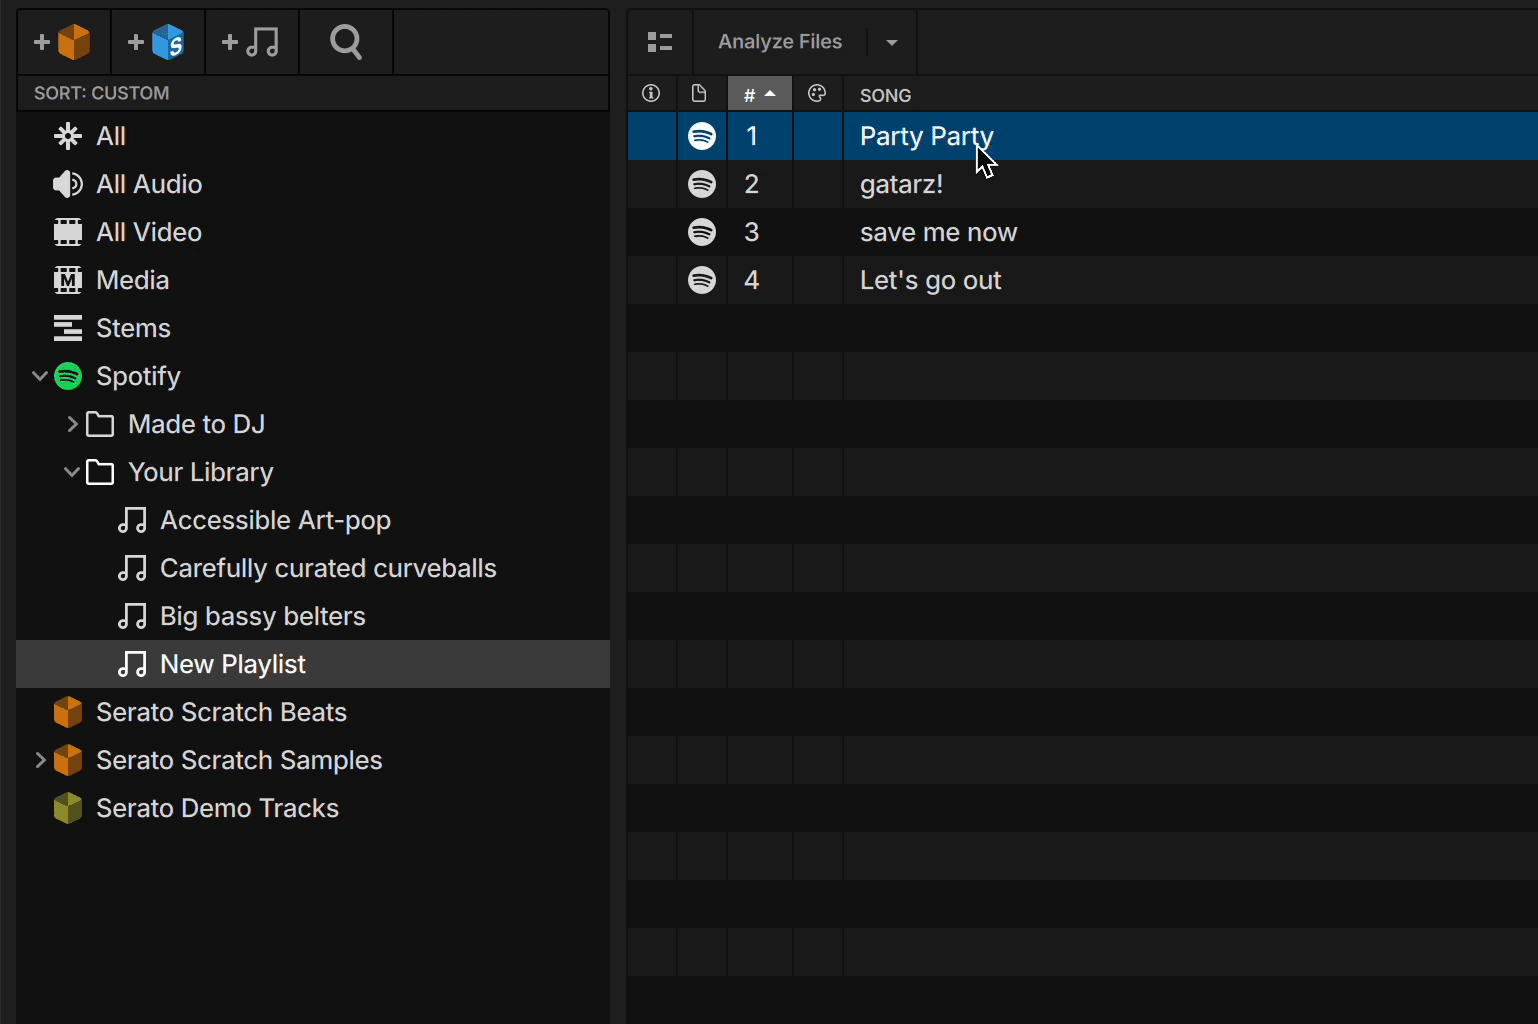Select the song Party Party
This screenshot has width=1538, height=1024.
pyautogui.click(x=927, y=136)
